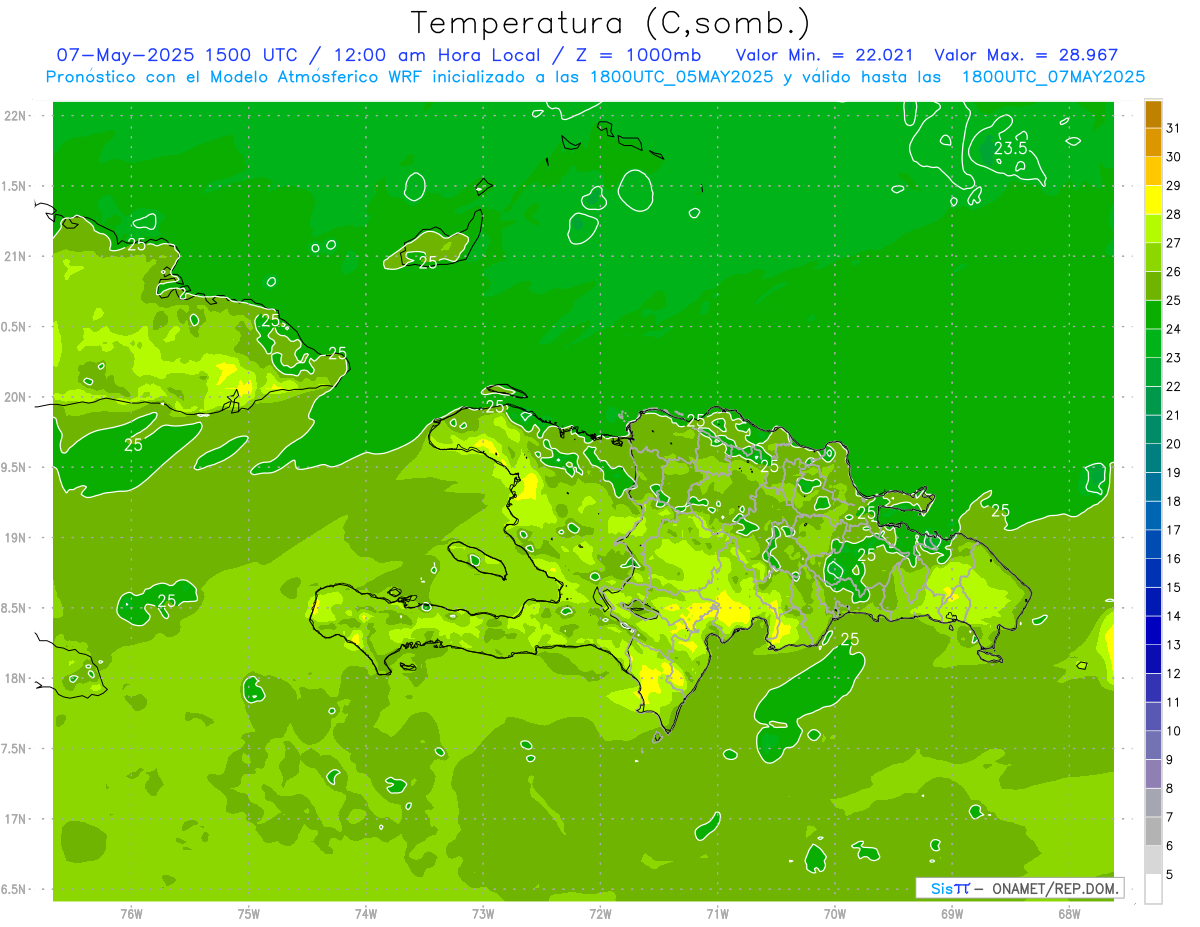
Task: Click the "17N" latitude axis label
Action: point(14,819)
